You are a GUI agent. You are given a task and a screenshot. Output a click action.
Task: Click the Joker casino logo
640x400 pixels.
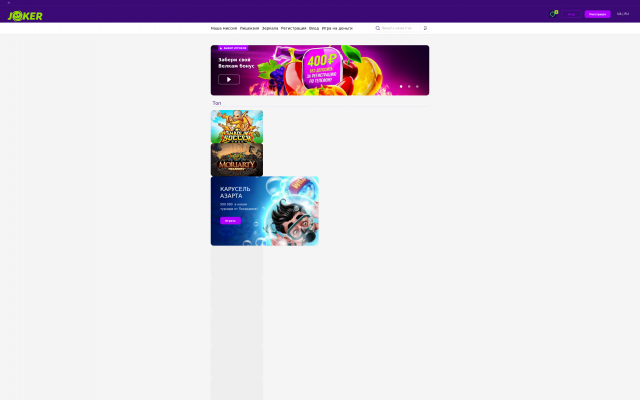[x=25, y=16]
